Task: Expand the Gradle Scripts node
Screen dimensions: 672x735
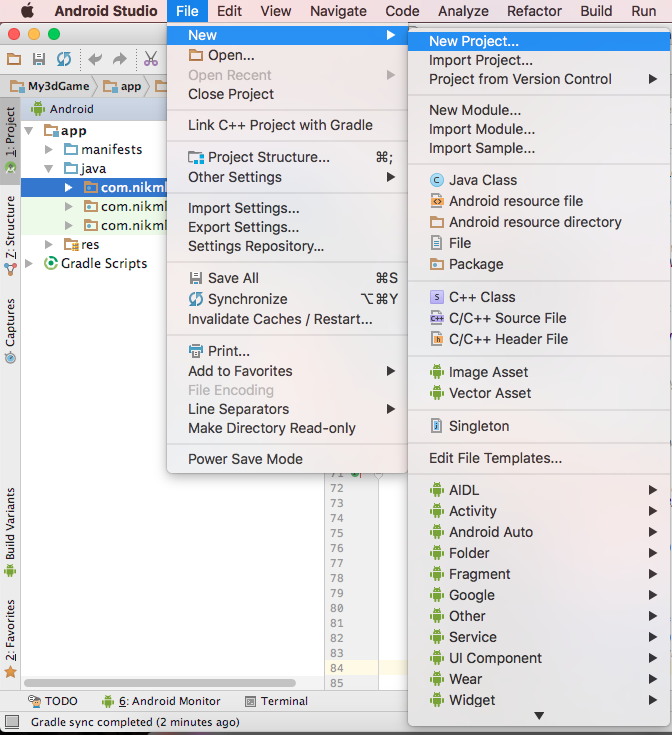Action: coord(29,263)
